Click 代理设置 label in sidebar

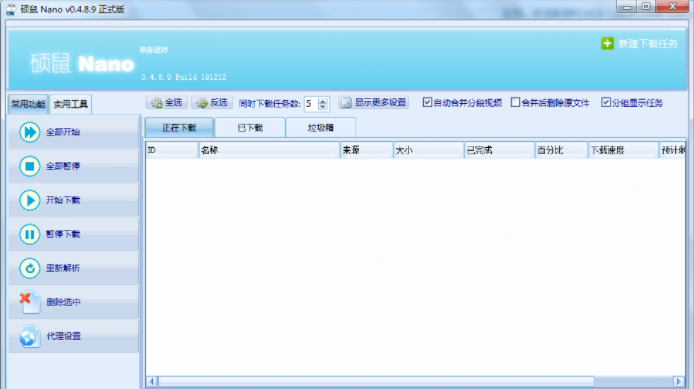(x=64, y=336)
